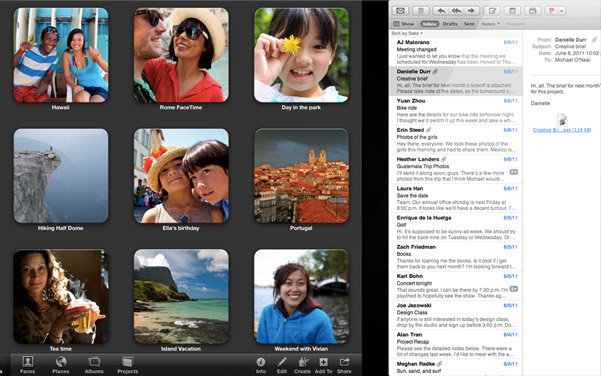
Task: Switch to the Drafts mailbox
Action: tap(450, 24)
